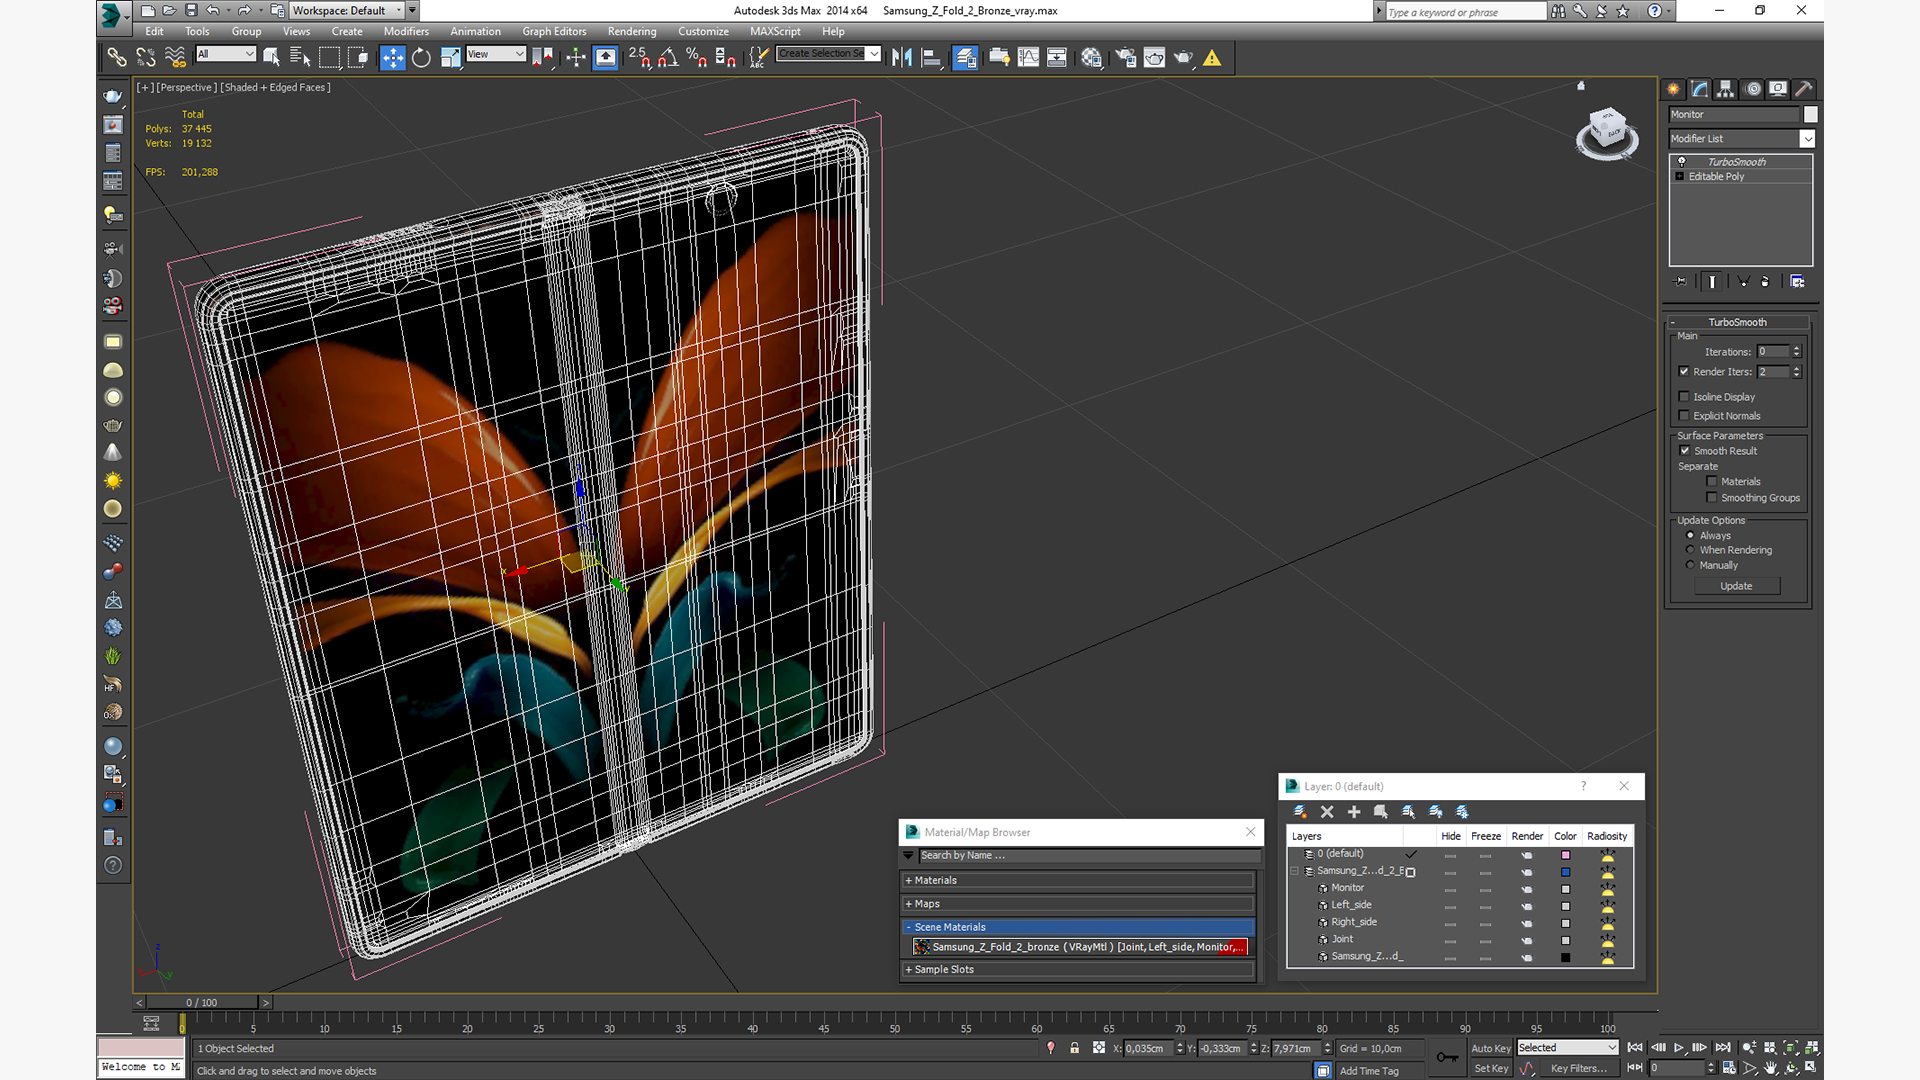
Task: Click the Mirror tool icon
Action: (x=902, y=58)
